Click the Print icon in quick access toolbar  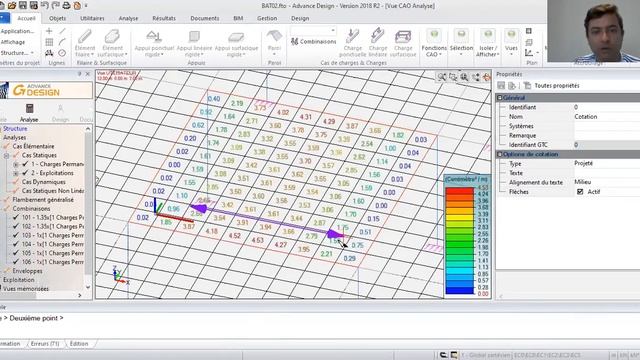pyautogui.click(x=66, y=6)
